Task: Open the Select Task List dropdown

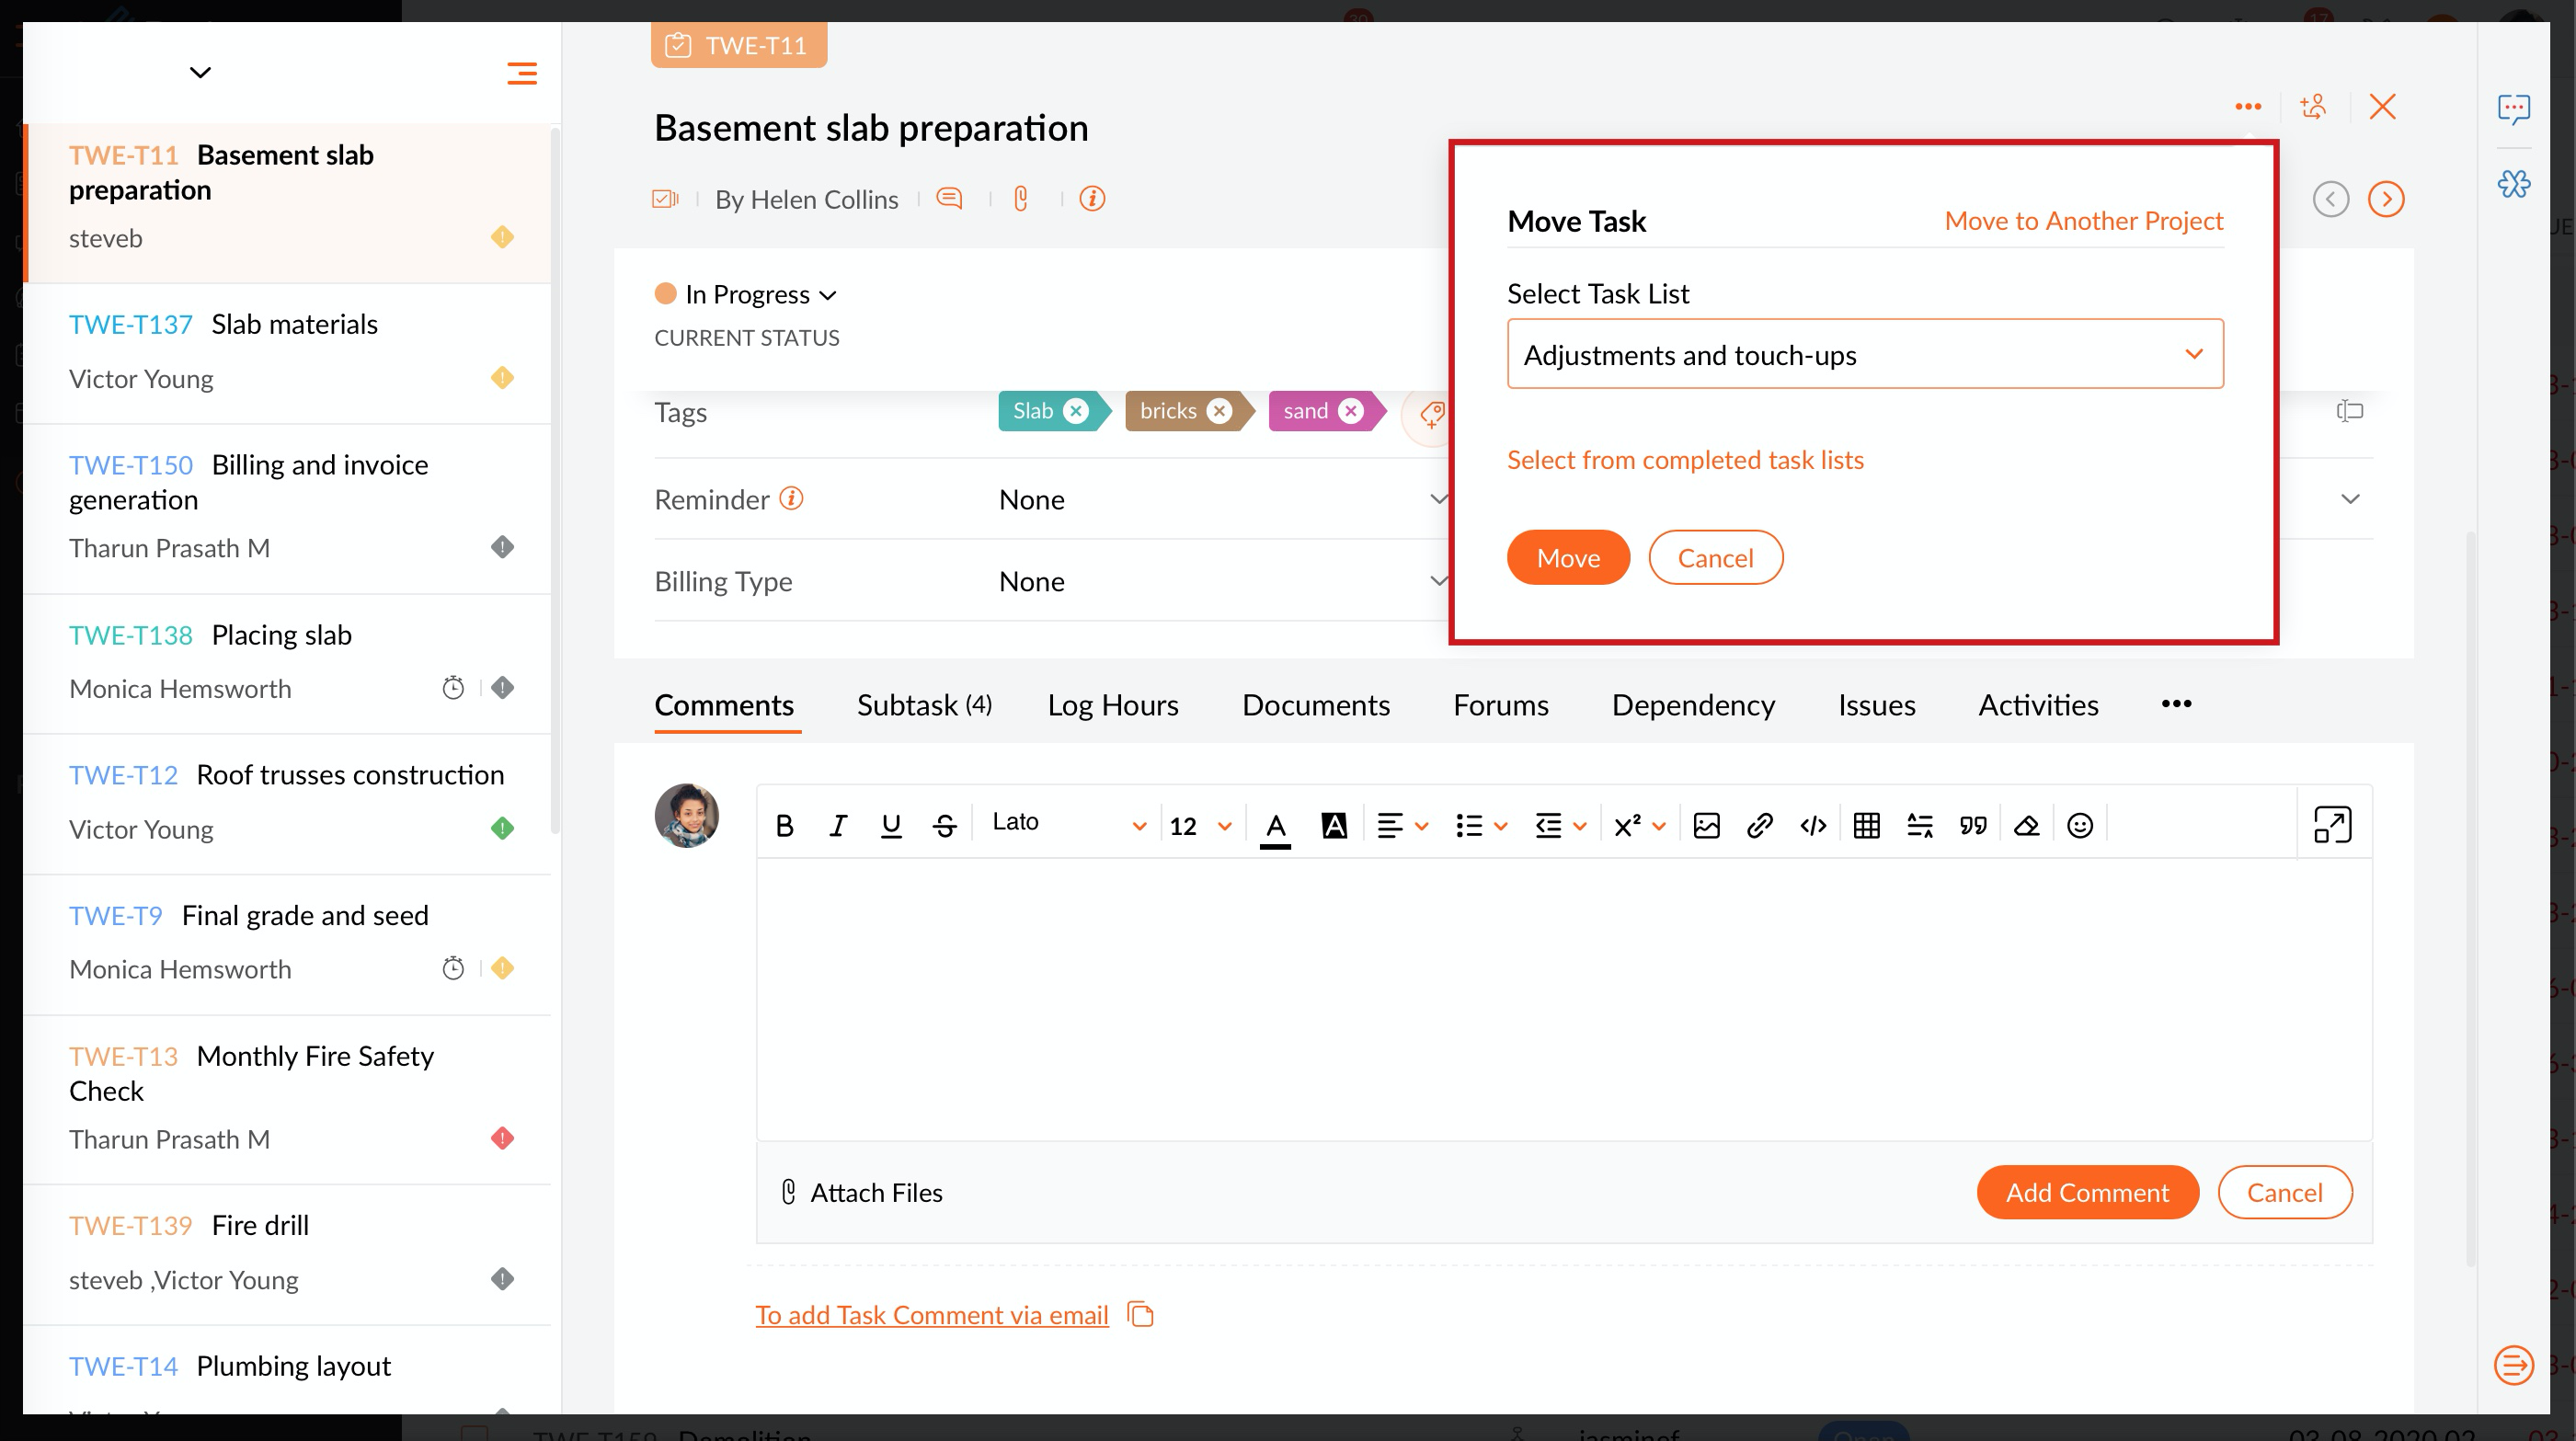Action: 1865,354
